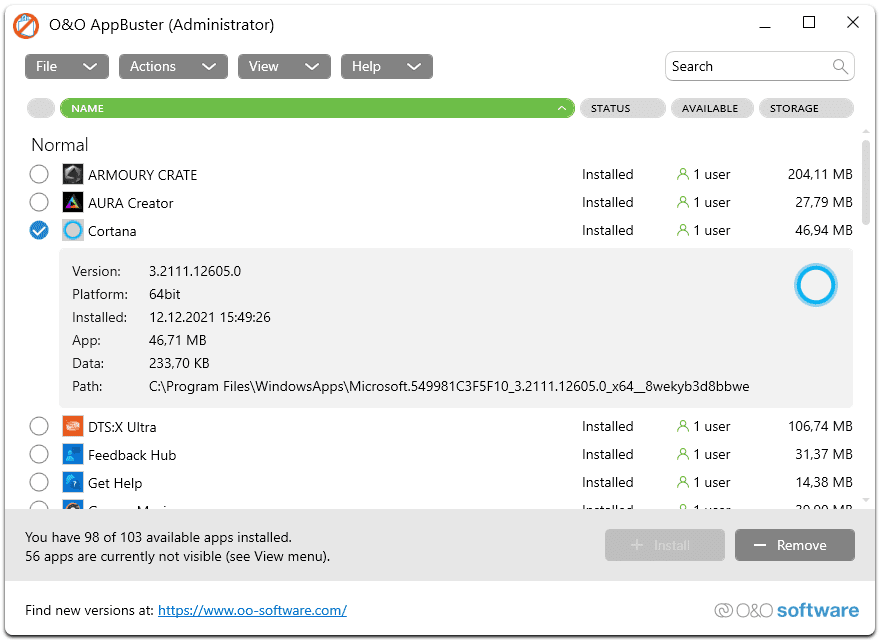Expand the Actions dropdown menu
Viewport: 880px width, 640px height.
173,66
